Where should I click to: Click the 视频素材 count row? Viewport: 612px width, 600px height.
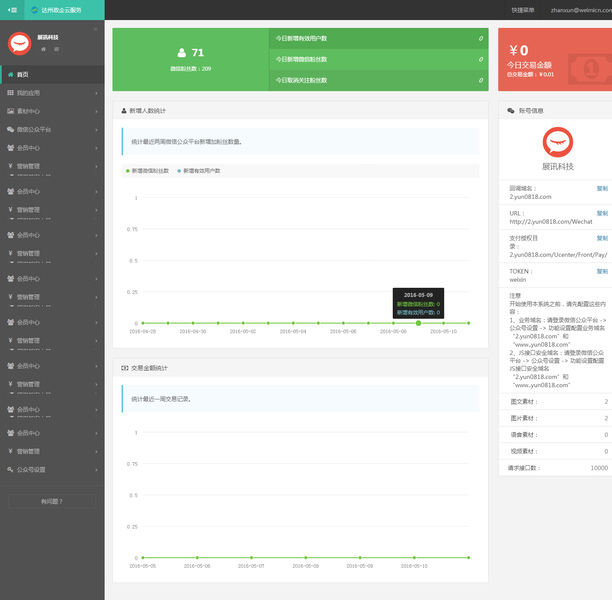[555, 452]
